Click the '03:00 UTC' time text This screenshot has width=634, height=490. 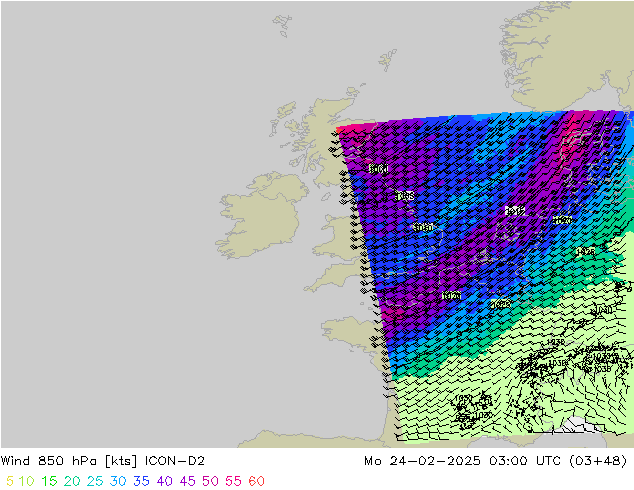coord(523,461)
